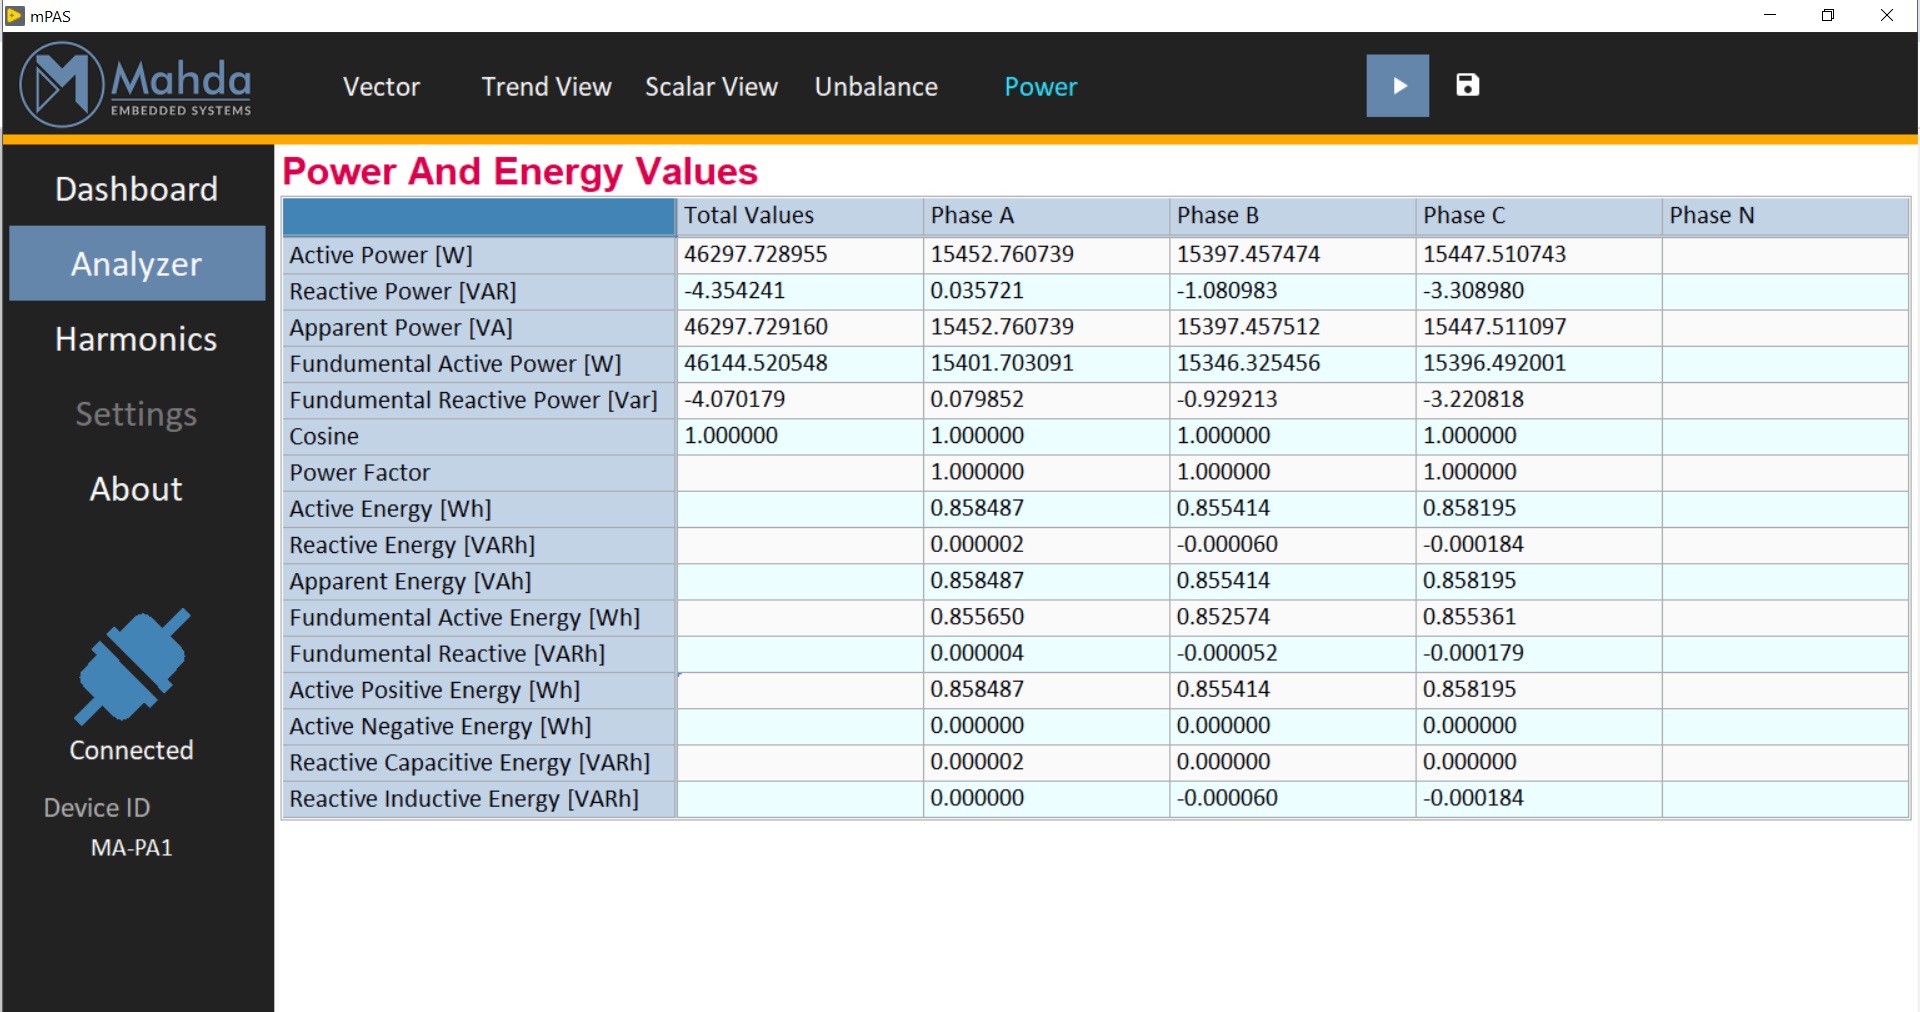Select Active Energy [Wh] row header
This screenshot has height=1012, width=1920.
[479, 509]
